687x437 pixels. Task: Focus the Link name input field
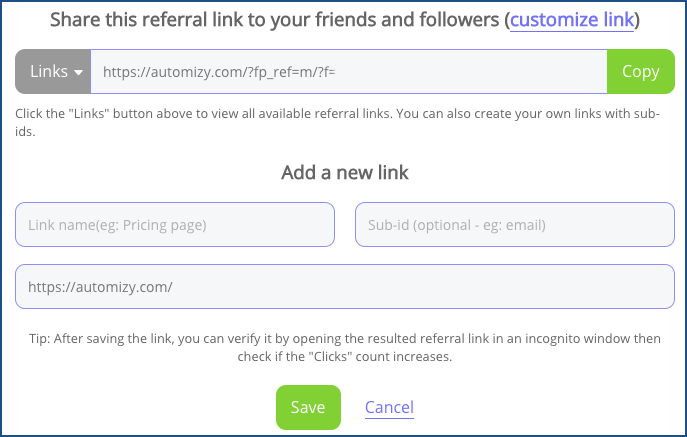[x=175, y=225]
